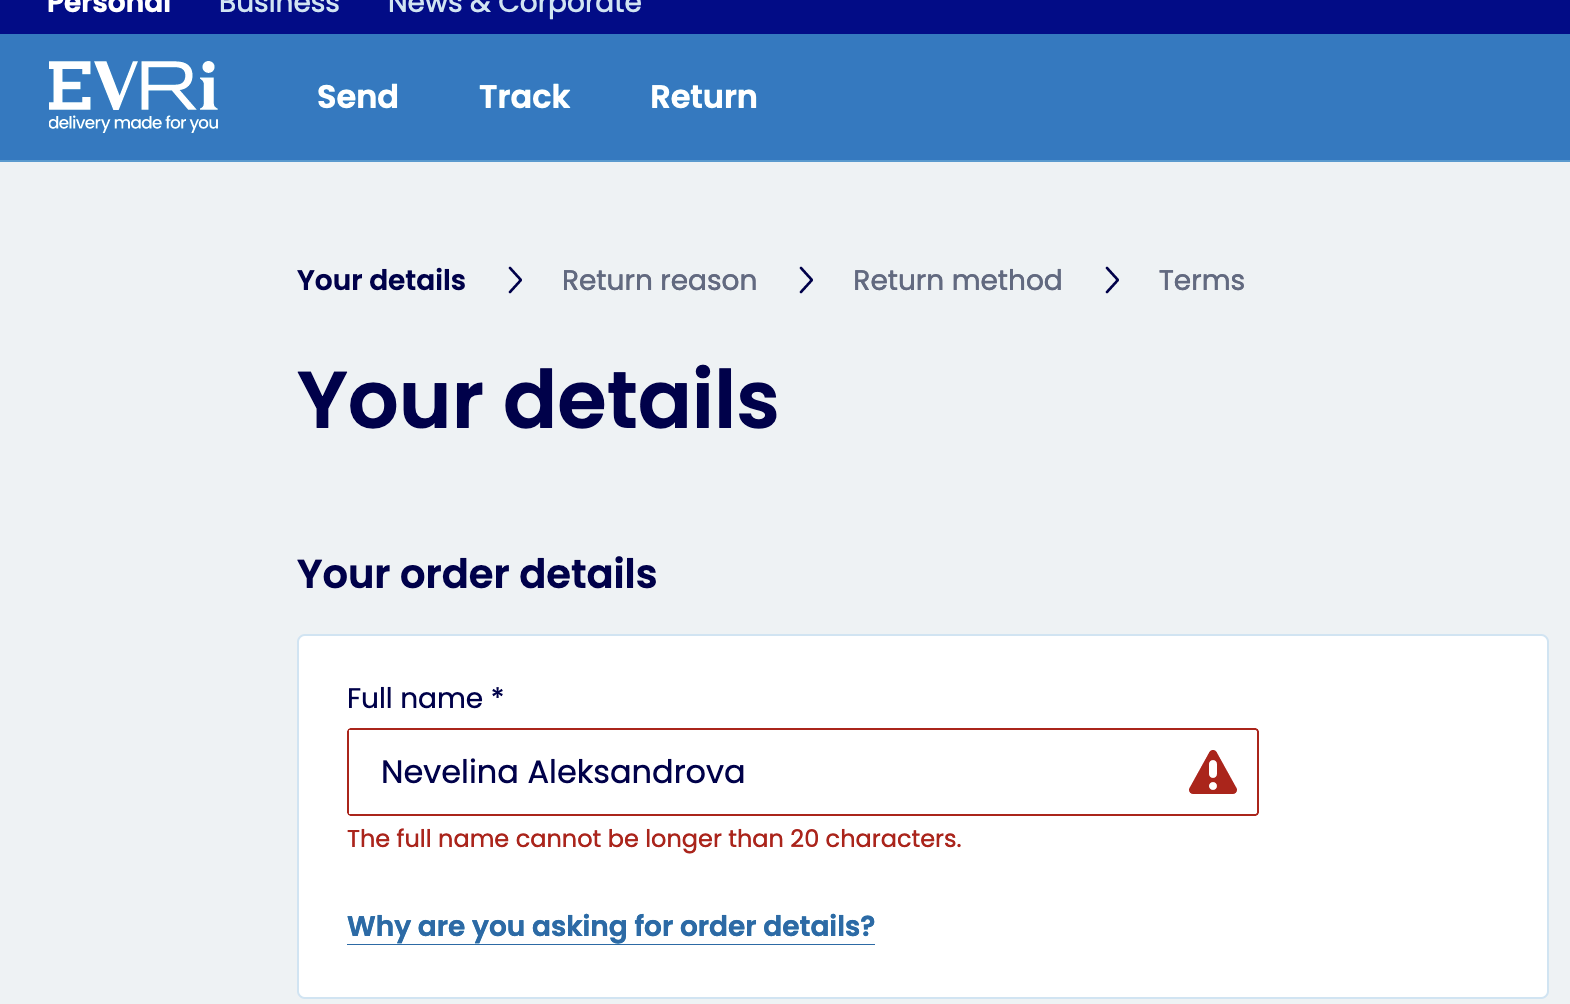Image resolution: width=1570 pixels, height=1004 pixels.
Task: Select Return in the main navigation
Action: coord(703,97)
